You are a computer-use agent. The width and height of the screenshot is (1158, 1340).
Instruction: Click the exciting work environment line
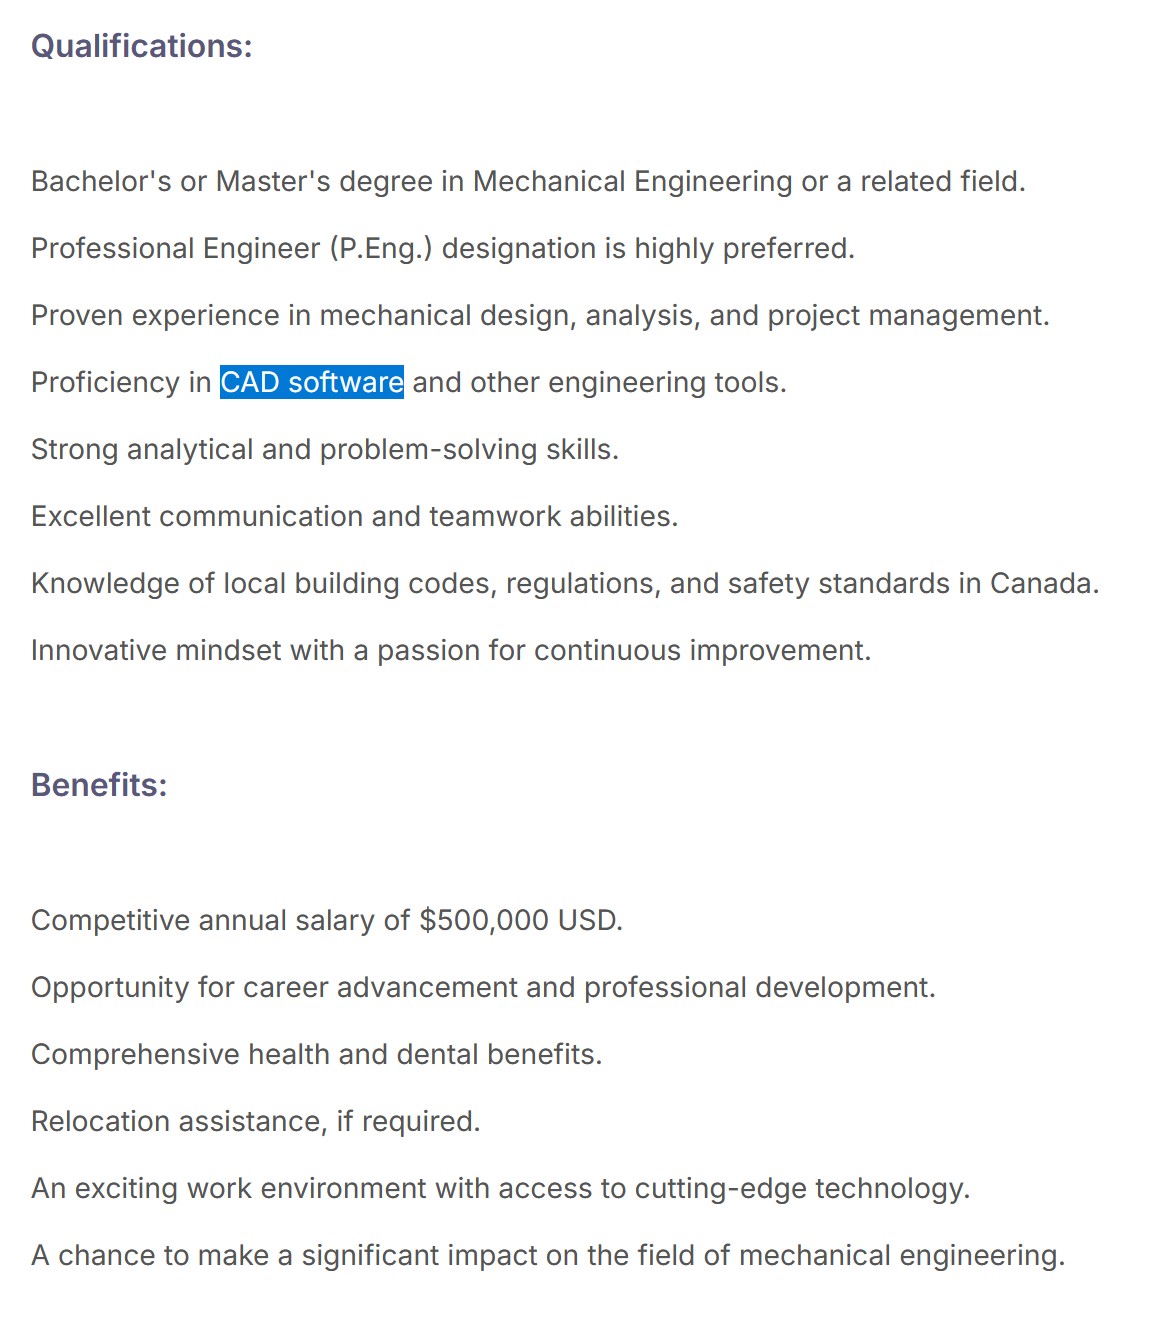coord(501,1188)
